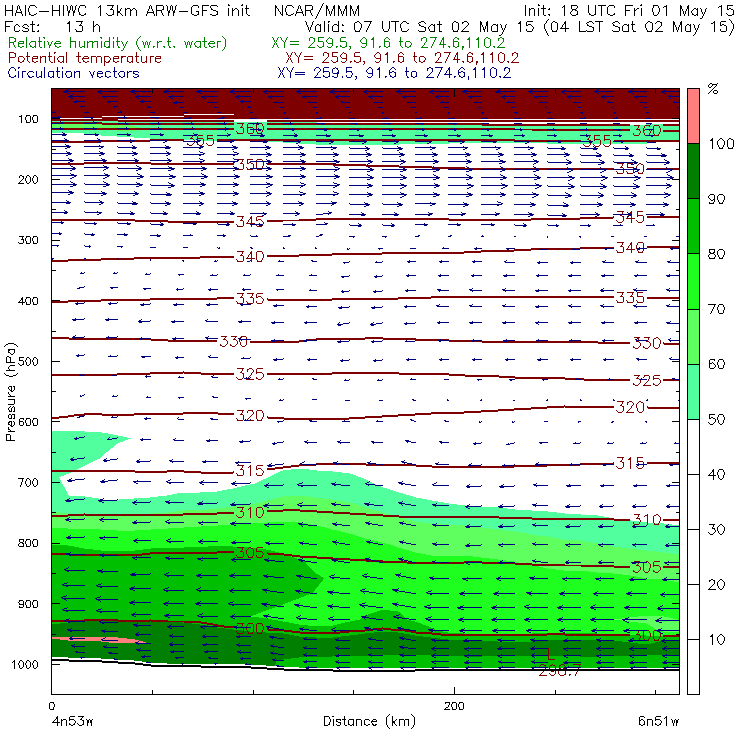The image size is (740, 740).
Task: Click the '6n51w' end coordinate label
Action: coord(658,721)
